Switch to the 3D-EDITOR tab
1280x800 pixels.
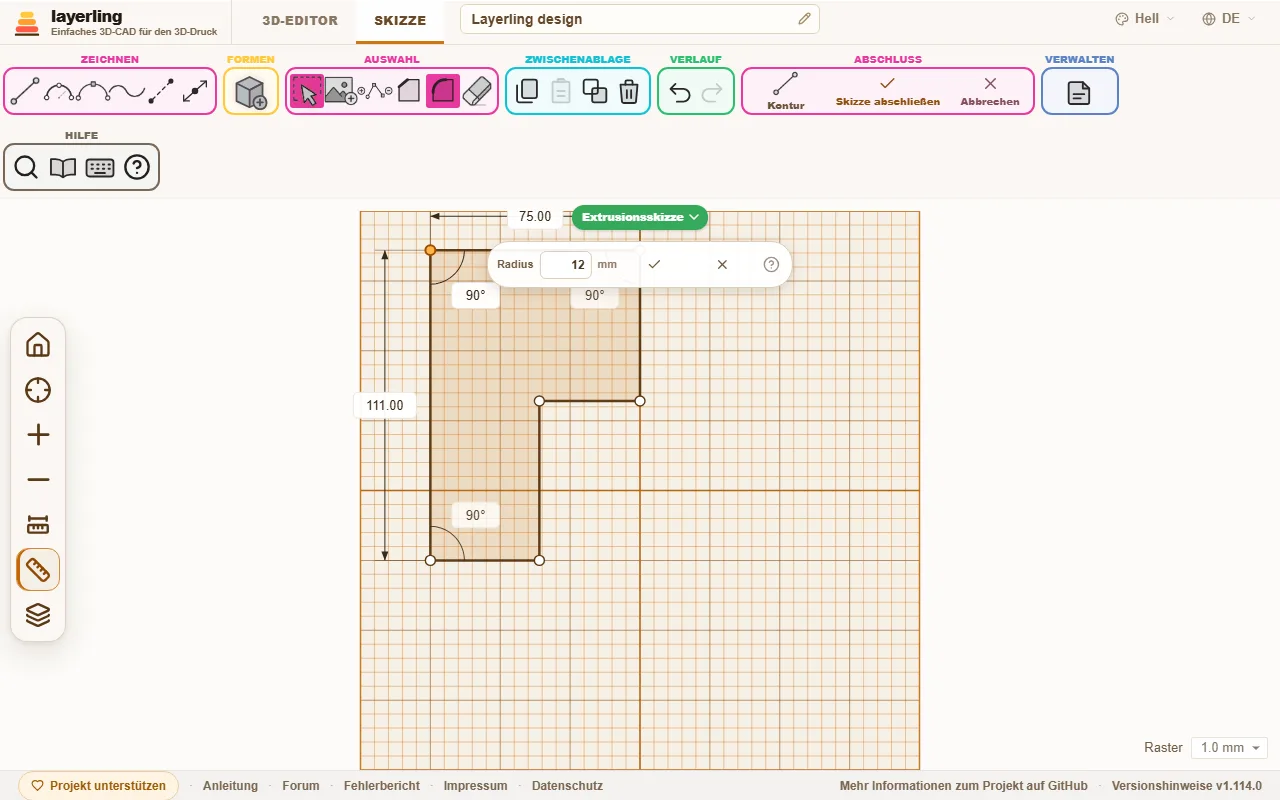[x=300, y=20]
